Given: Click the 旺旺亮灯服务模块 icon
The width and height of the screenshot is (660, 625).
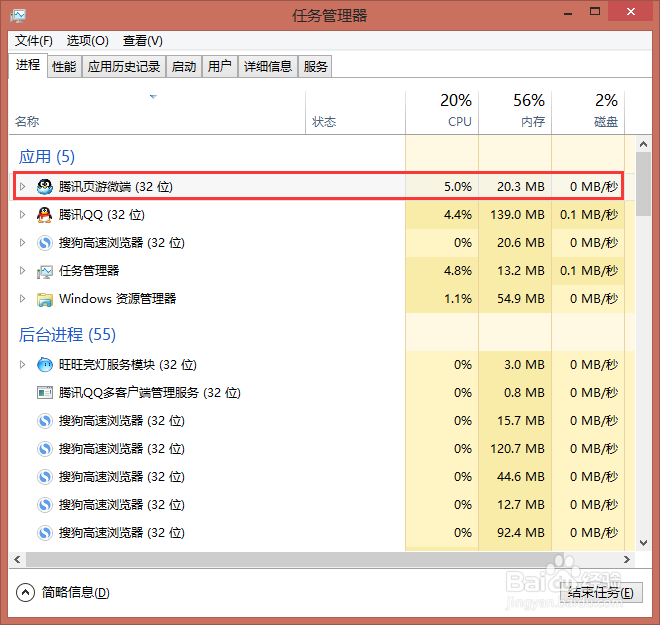Looking at the screenshot, I should pos(45,364).
